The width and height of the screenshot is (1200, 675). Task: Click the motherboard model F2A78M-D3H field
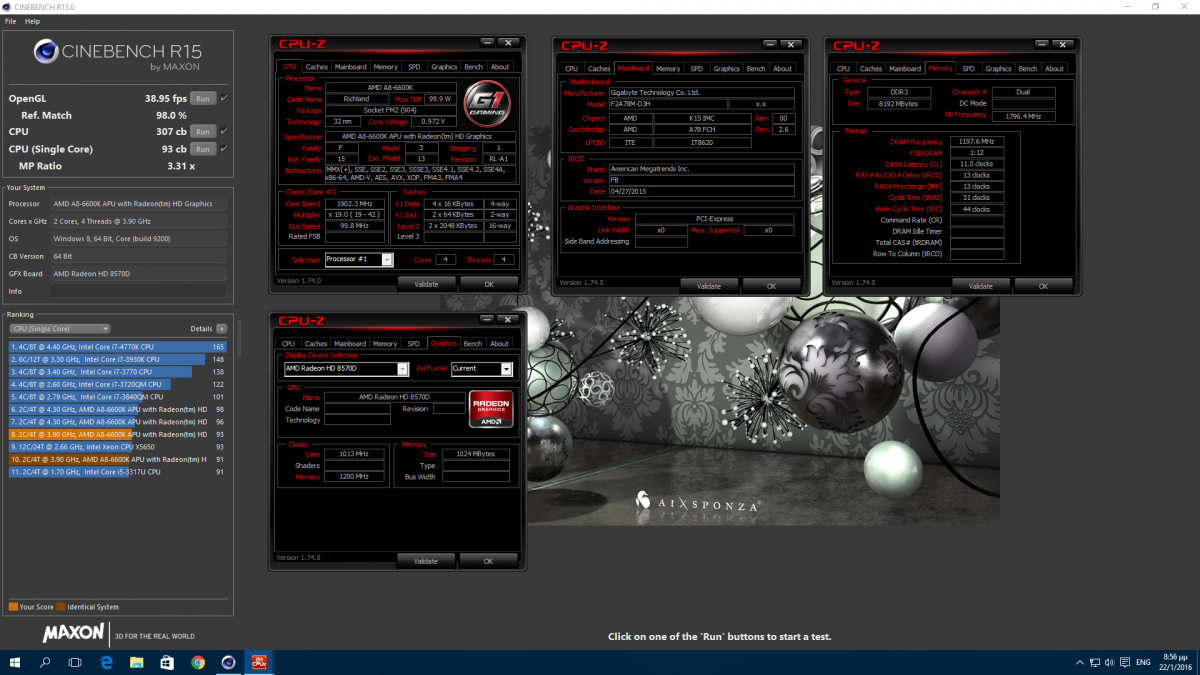click(x=667, y=104)
